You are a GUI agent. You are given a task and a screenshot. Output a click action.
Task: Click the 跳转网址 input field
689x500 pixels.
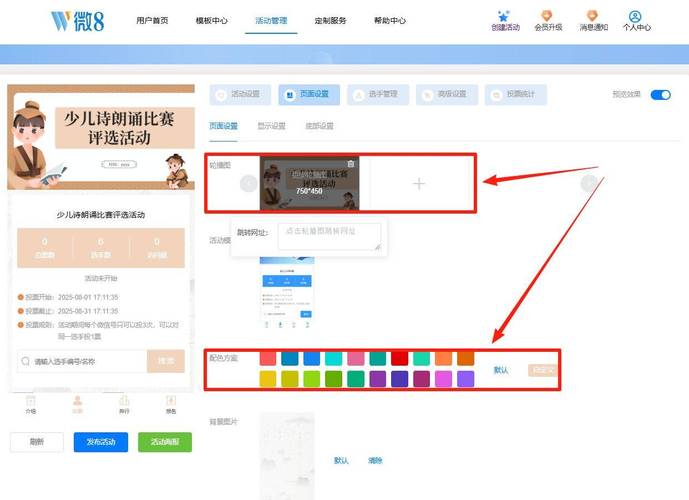pyautogui.click(x=329, y=236)
